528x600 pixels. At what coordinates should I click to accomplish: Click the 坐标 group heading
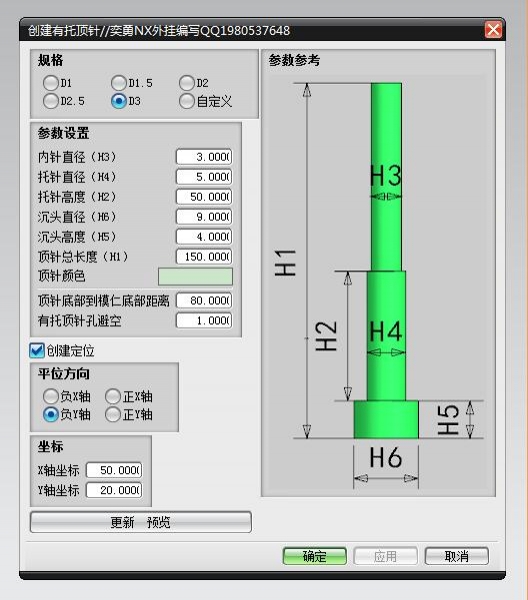click(x=51, y=446)
